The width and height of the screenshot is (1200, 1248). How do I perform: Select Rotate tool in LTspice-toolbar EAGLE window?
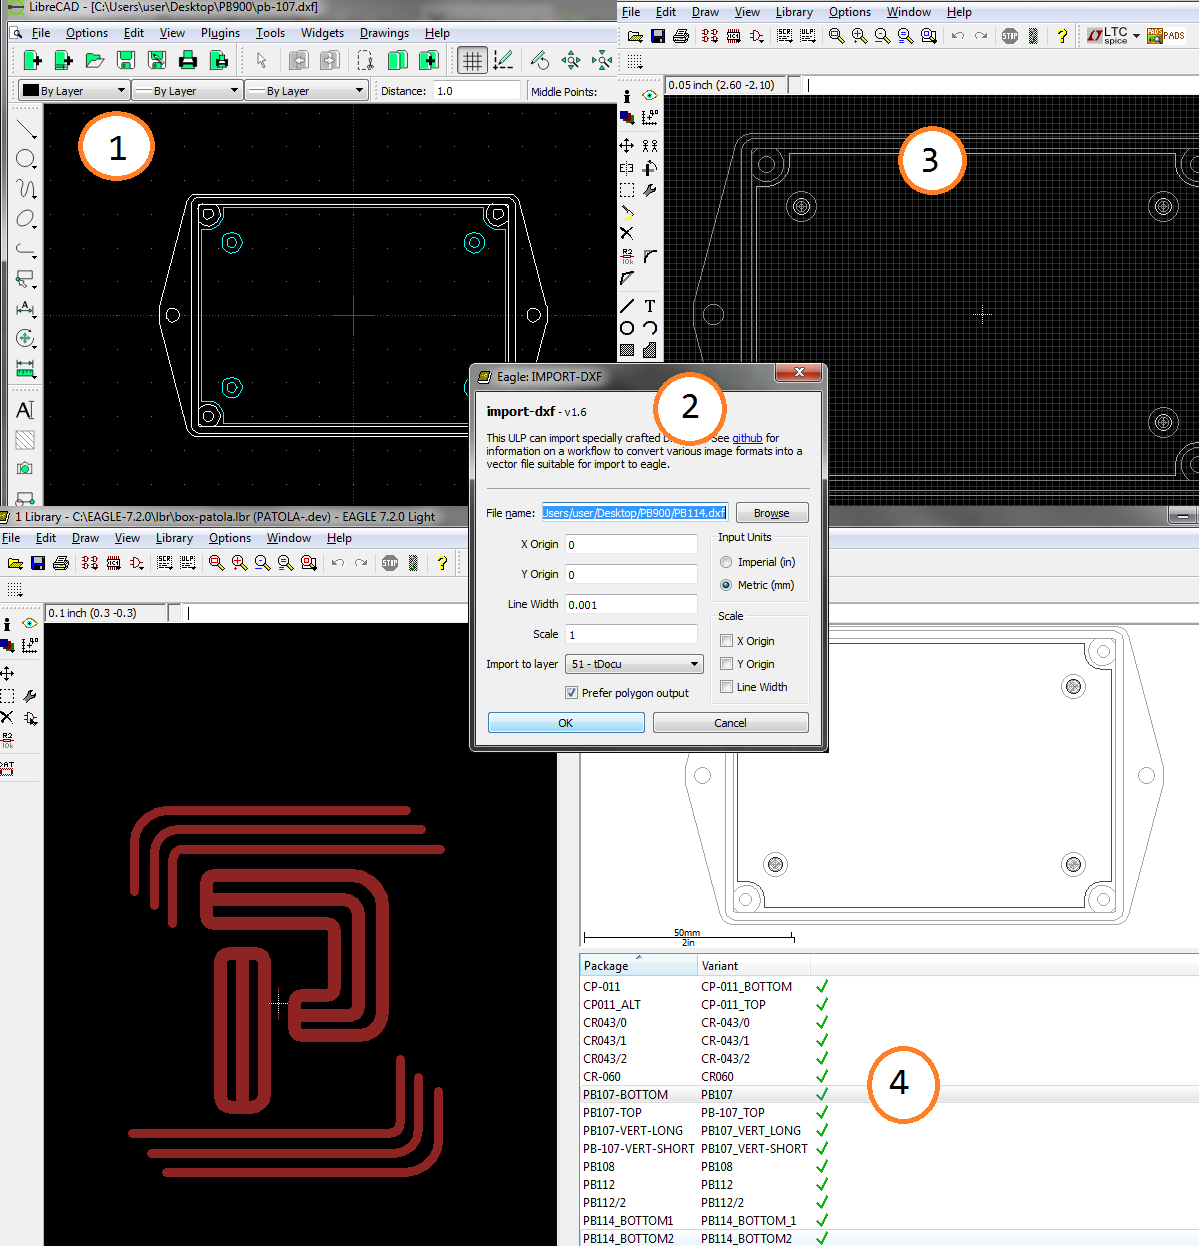(650, 168)
